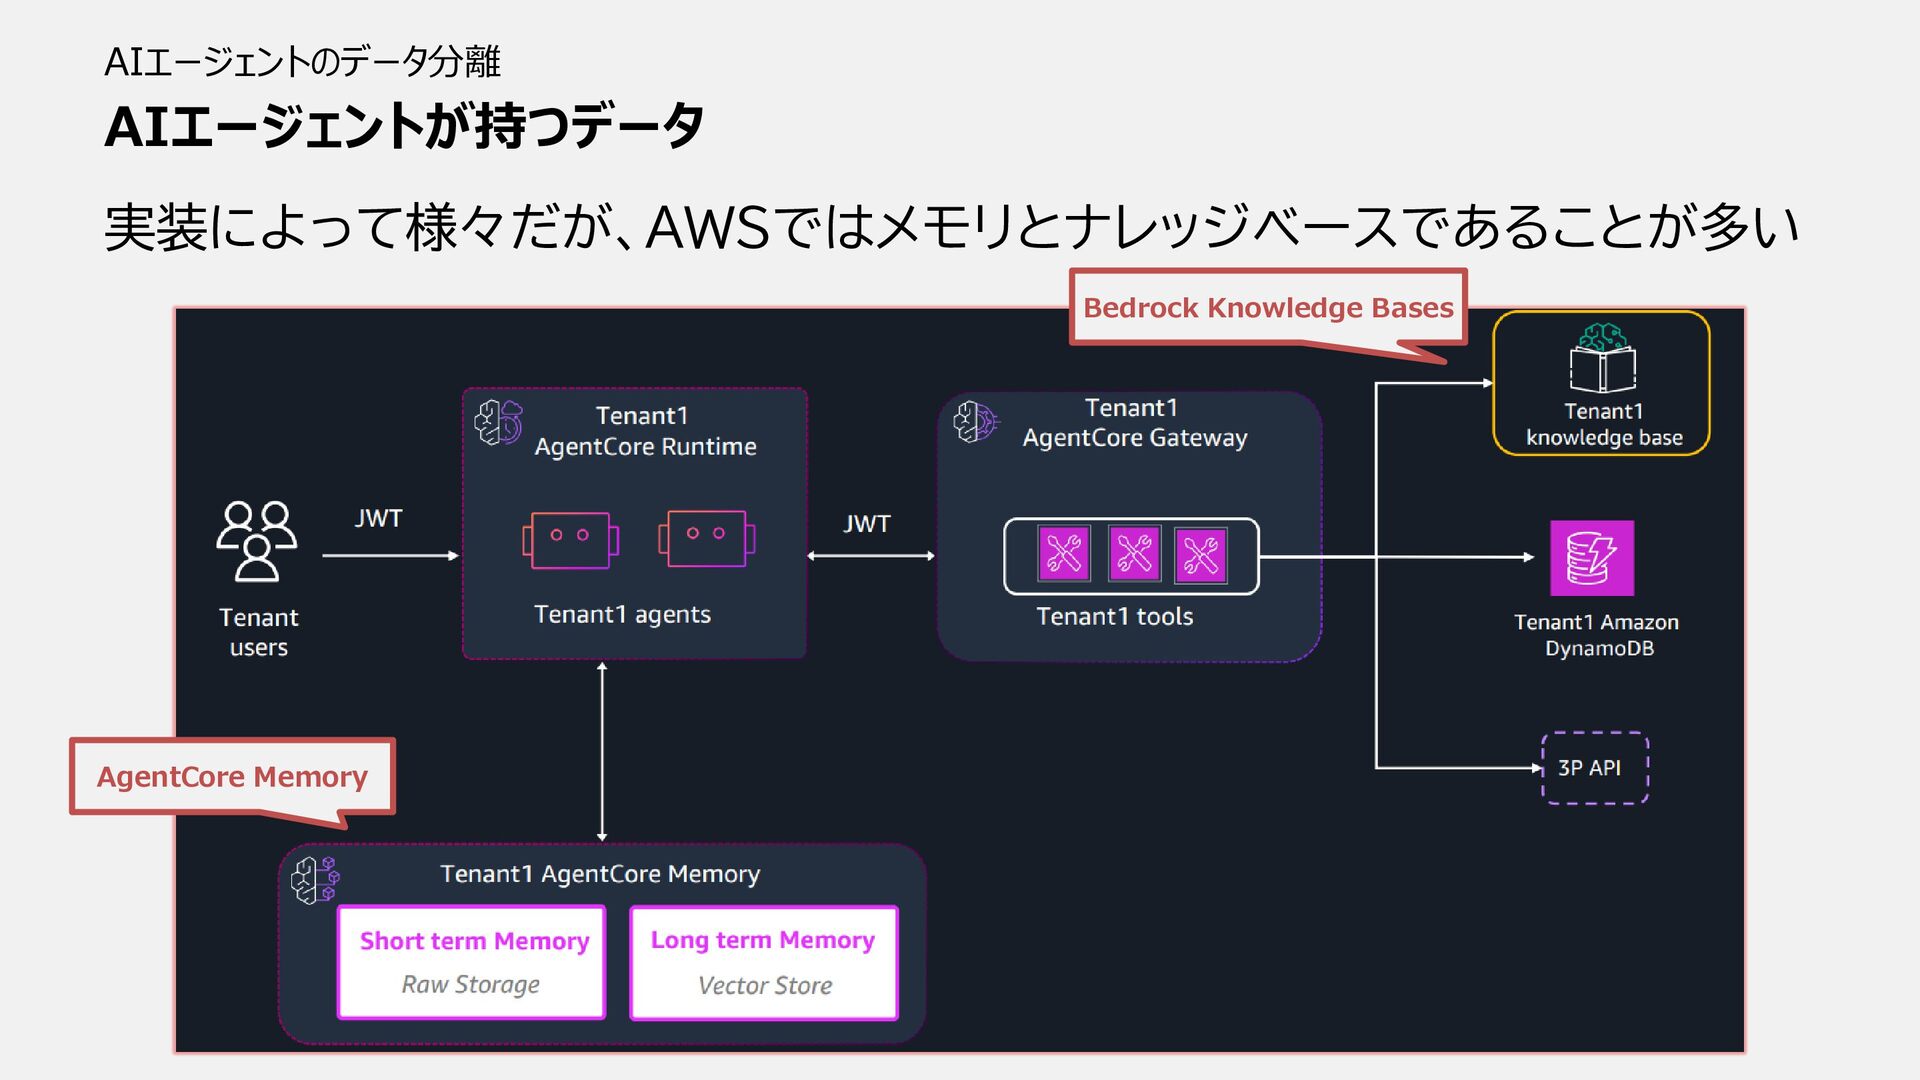Click the Tenant users people icon
The image size is (1920, 1080).
[x=257, y=541]
